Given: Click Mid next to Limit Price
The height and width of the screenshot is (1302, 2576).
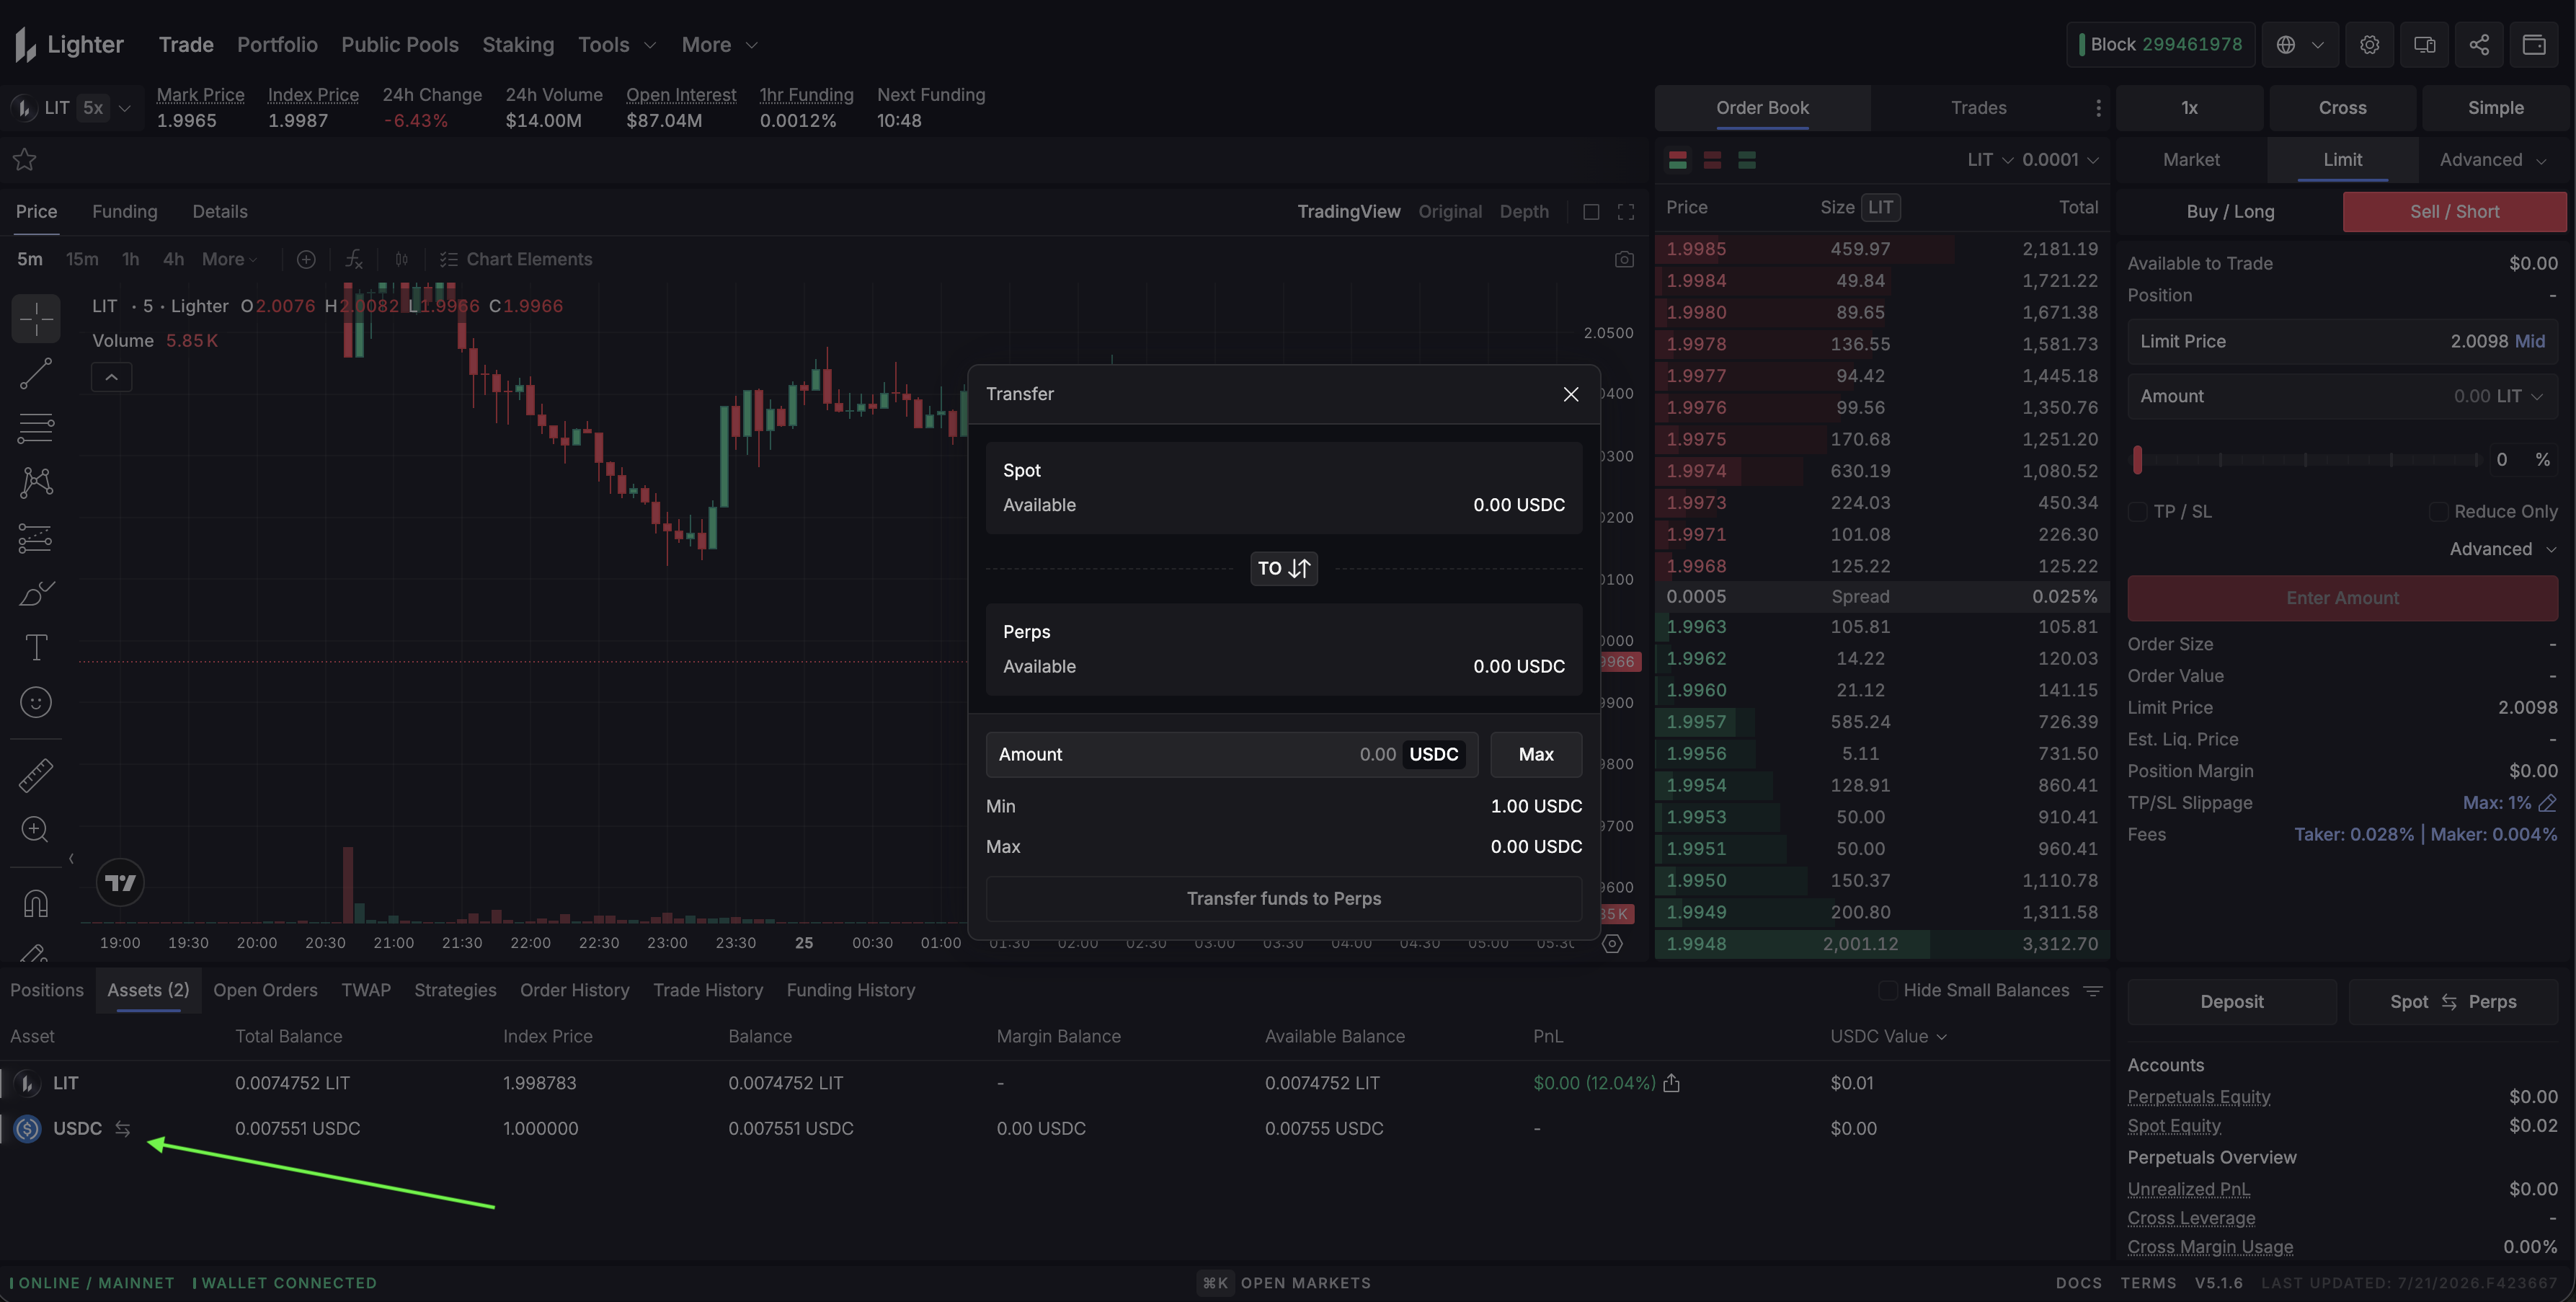Looking at the screenshot, I should point(2529,342).
